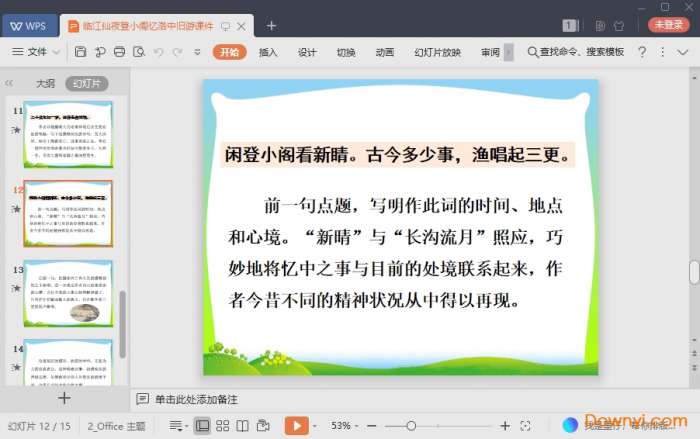
Task: Click the skin shirt icon in title bar
Action: pyautogui.click(x=619, y=26)
